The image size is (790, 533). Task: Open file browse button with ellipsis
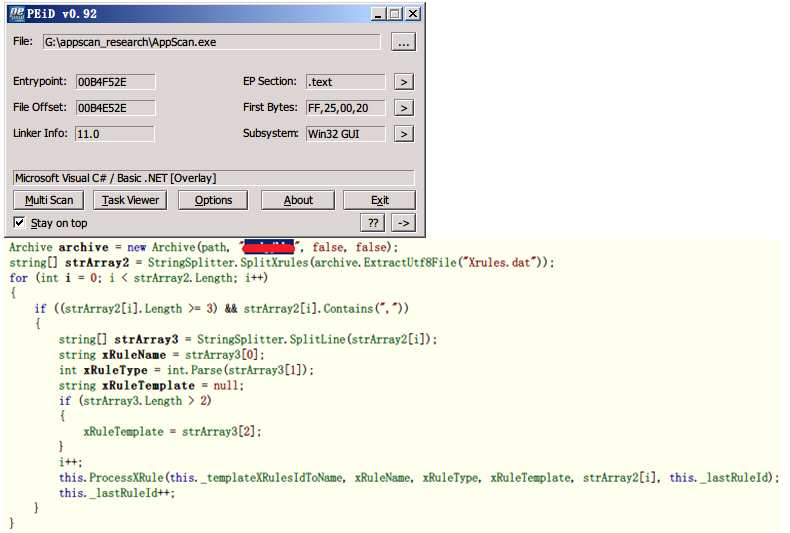click(x=403, y=42)
